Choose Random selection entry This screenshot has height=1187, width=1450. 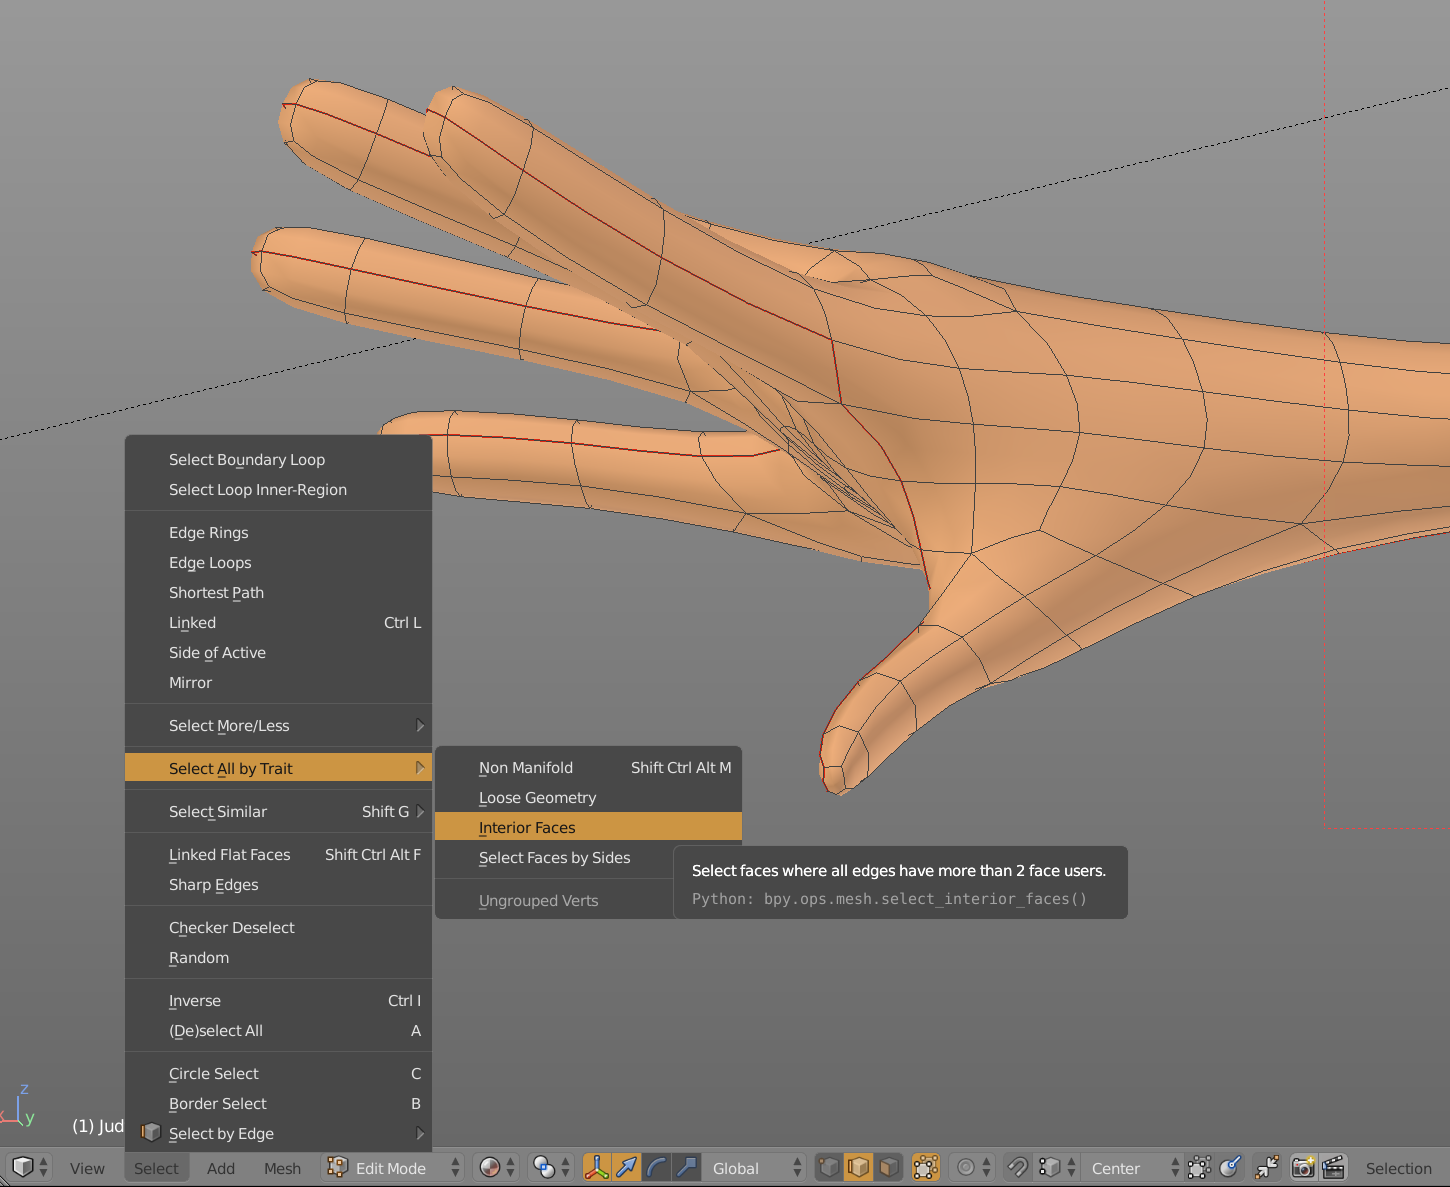coord(278,957)
